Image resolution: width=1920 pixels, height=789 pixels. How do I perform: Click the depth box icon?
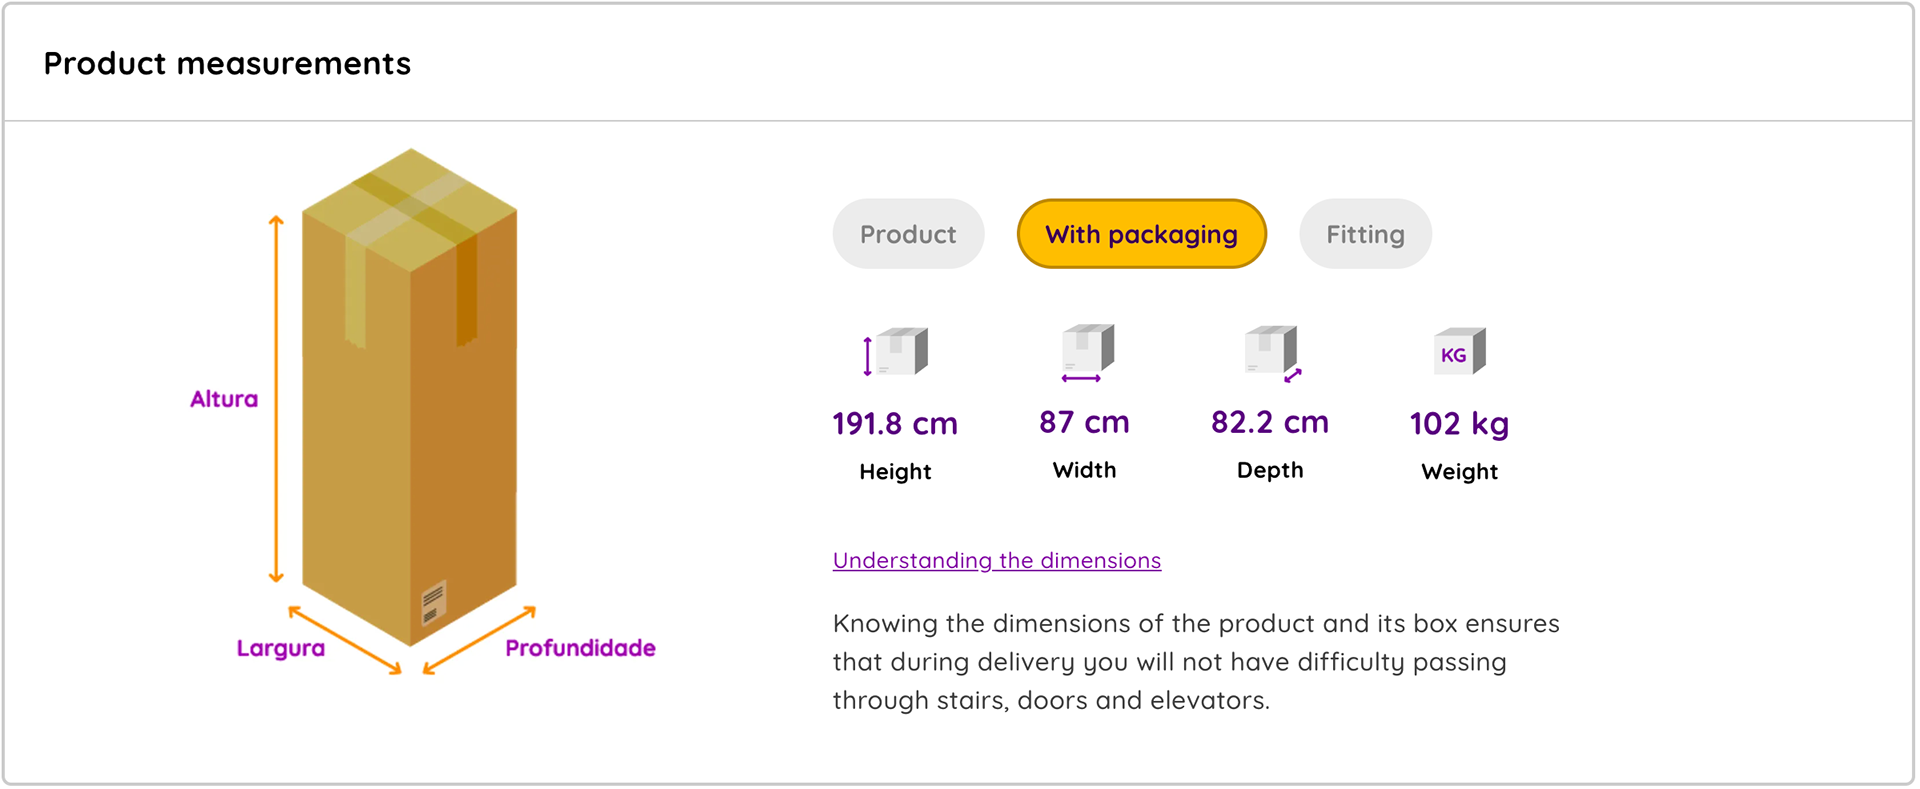[1273, 353]
